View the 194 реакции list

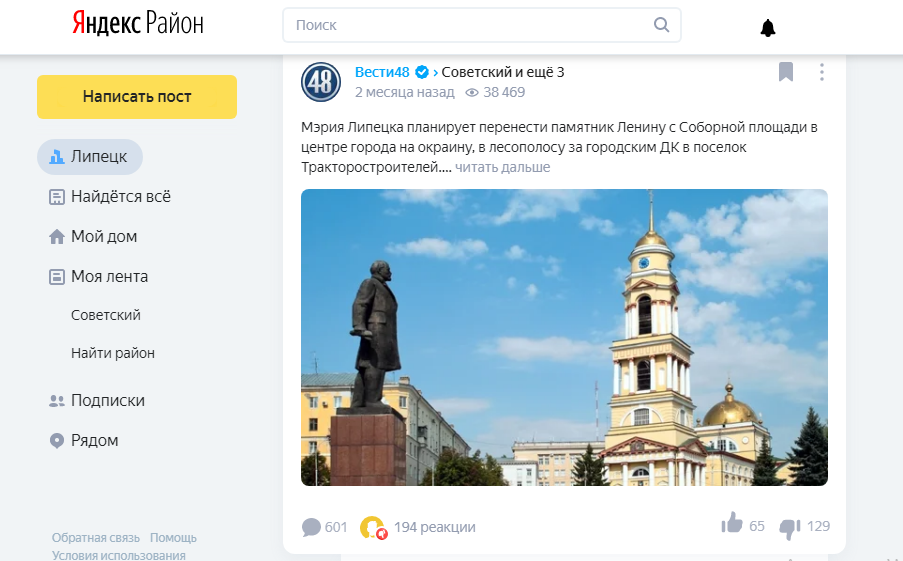[435, 527]
